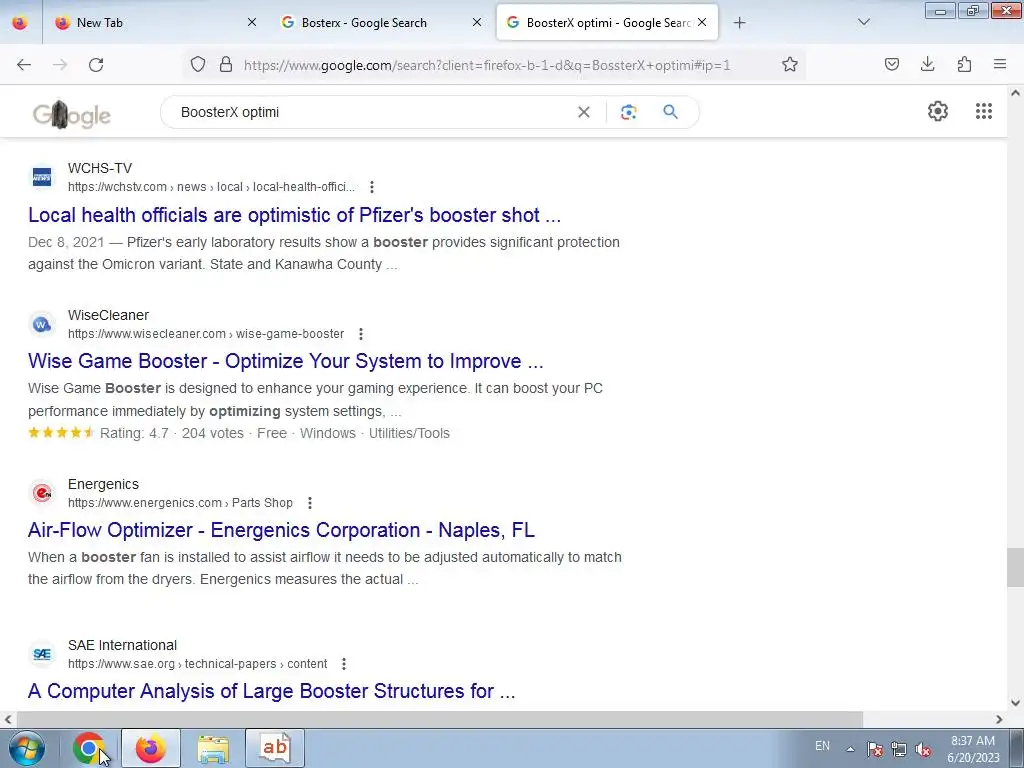Click the SAE International favicon
This screenshot has width=1024, height=768.
coord(42,654)
